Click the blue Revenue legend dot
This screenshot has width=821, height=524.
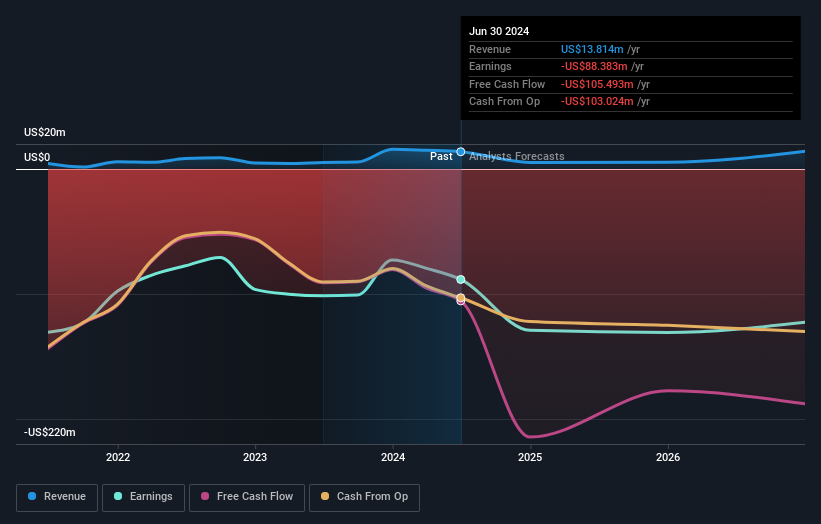(x=32, y=496)
